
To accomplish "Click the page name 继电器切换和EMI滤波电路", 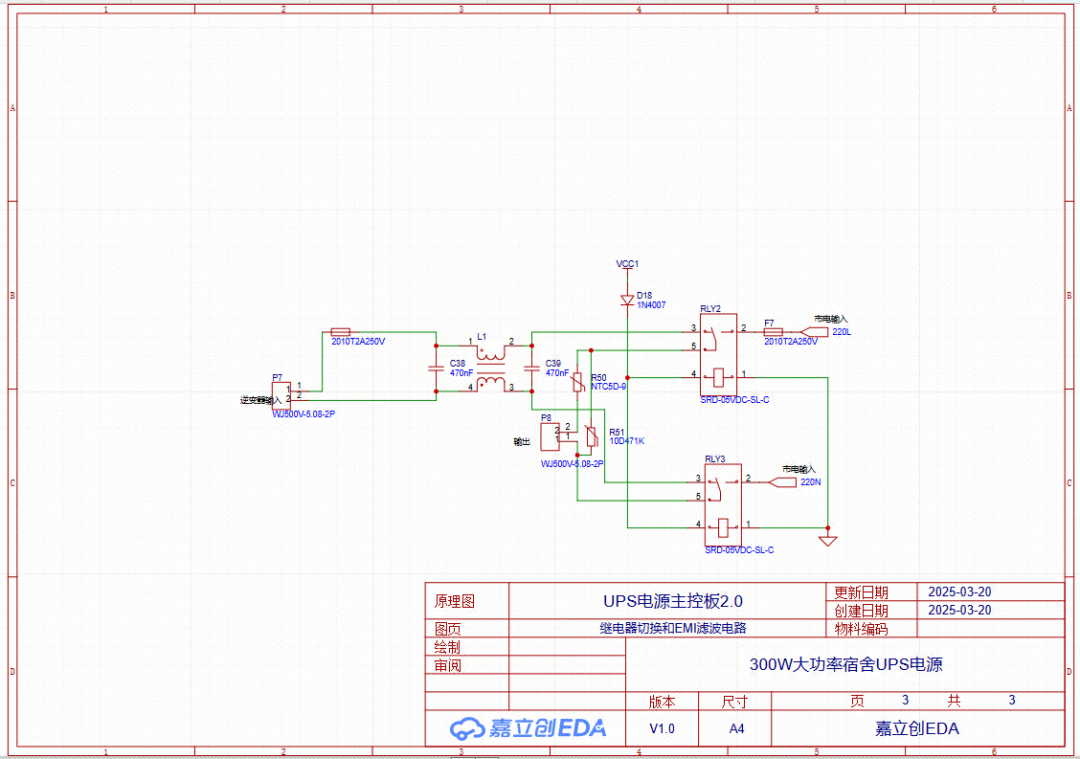I will pyautogui.click(x=673, y=628).
